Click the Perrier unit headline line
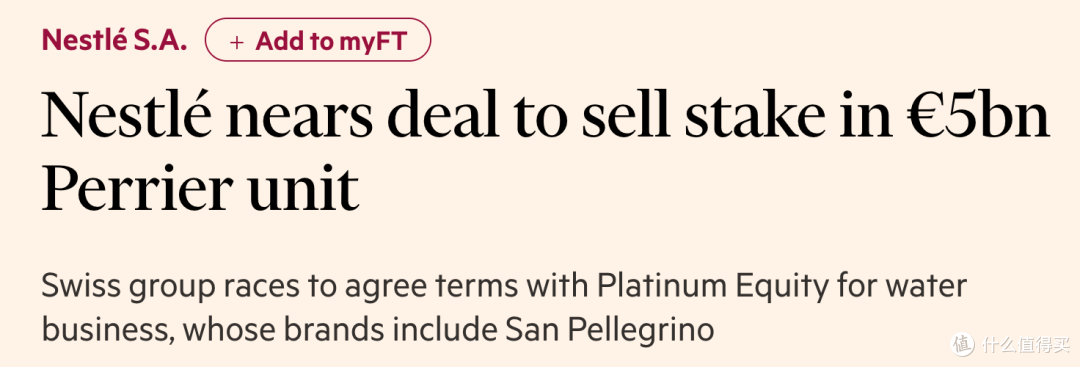The height and width of the screenshot is (367, 1080). pyautogui.click(x=200, y=187)
